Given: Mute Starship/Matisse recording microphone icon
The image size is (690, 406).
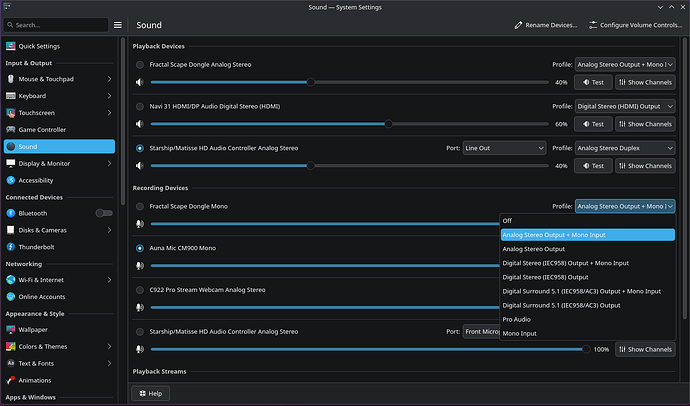Looking at the screenshot, I should coord(139,349).
